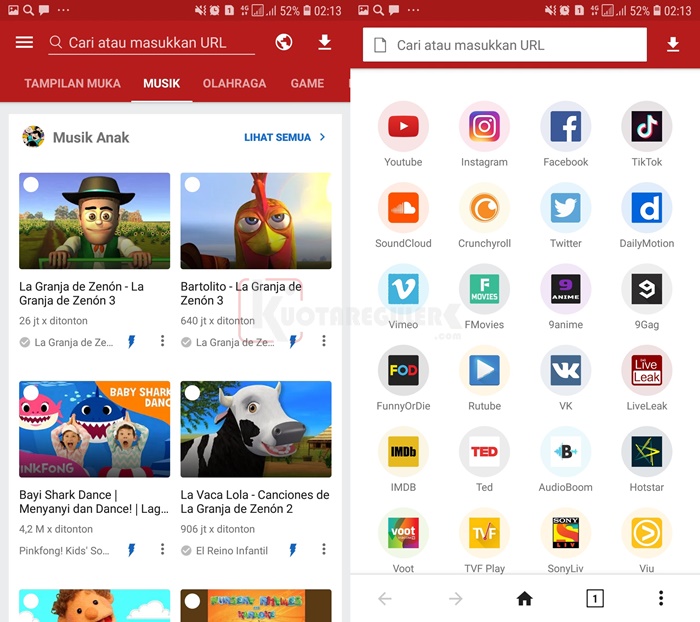The height and width of the screenshot is (622, 700).
Task: Open three-dot menu for La Vaca Lola
Action: click(x=324, y=550)
